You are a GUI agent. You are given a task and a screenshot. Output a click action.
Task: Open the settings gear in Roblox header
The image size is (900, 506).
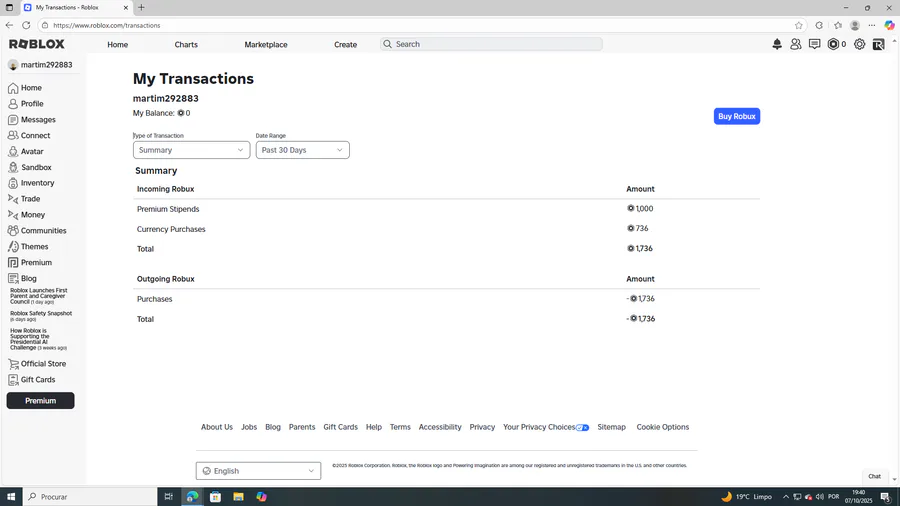click(x=859, y=44)
